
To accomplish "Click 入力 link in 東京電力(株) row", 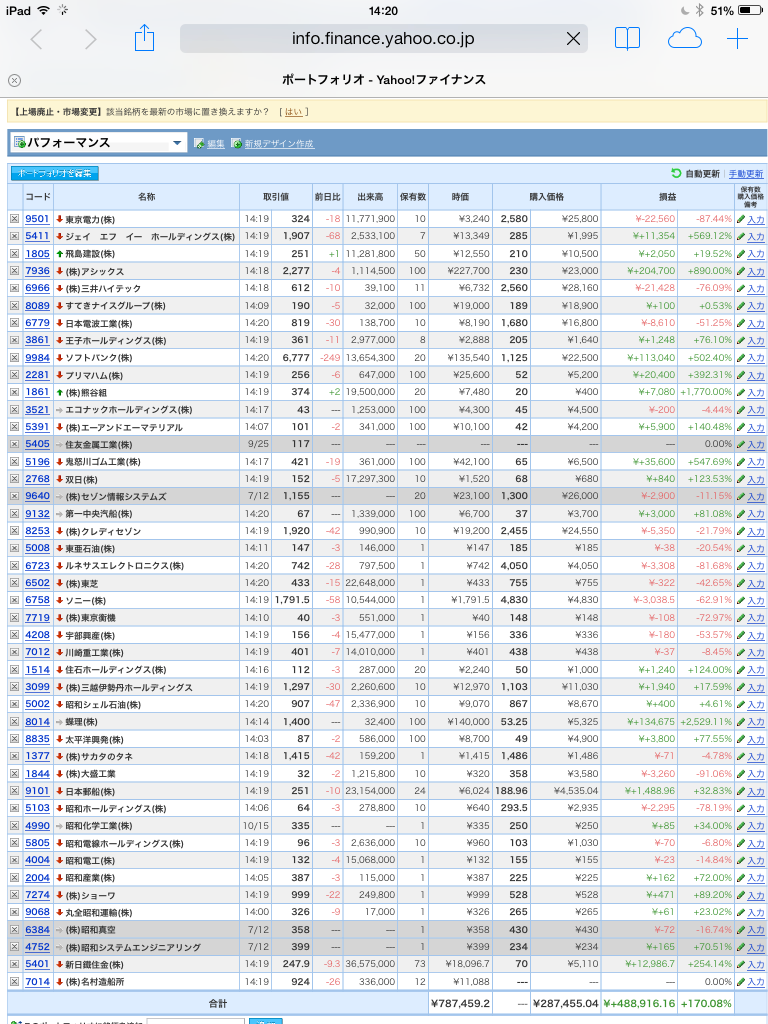I will (756, 219).
